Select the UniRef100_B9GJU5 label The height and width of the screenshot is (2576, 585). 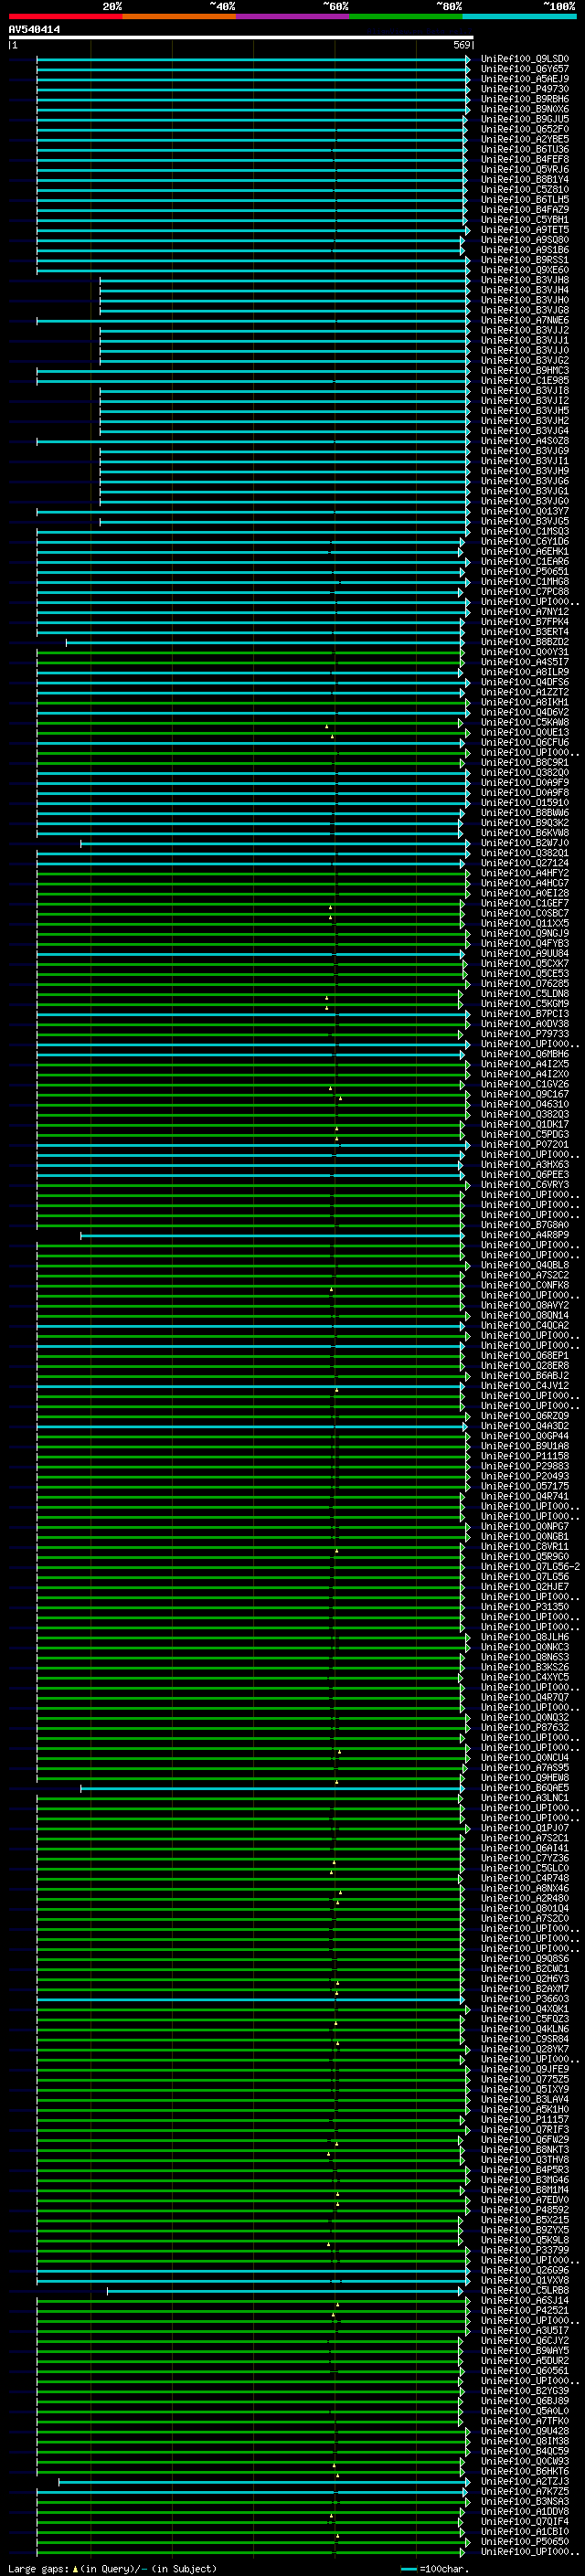524,119
